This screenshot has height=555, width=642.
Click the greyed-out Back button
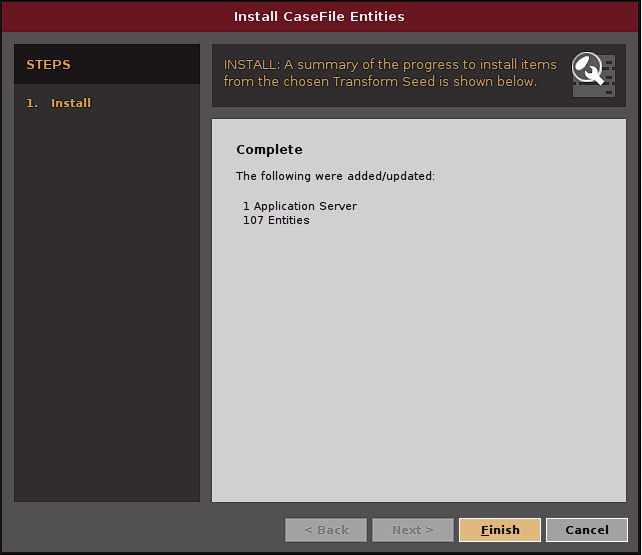pyautogui.click(x=326, y=530)
